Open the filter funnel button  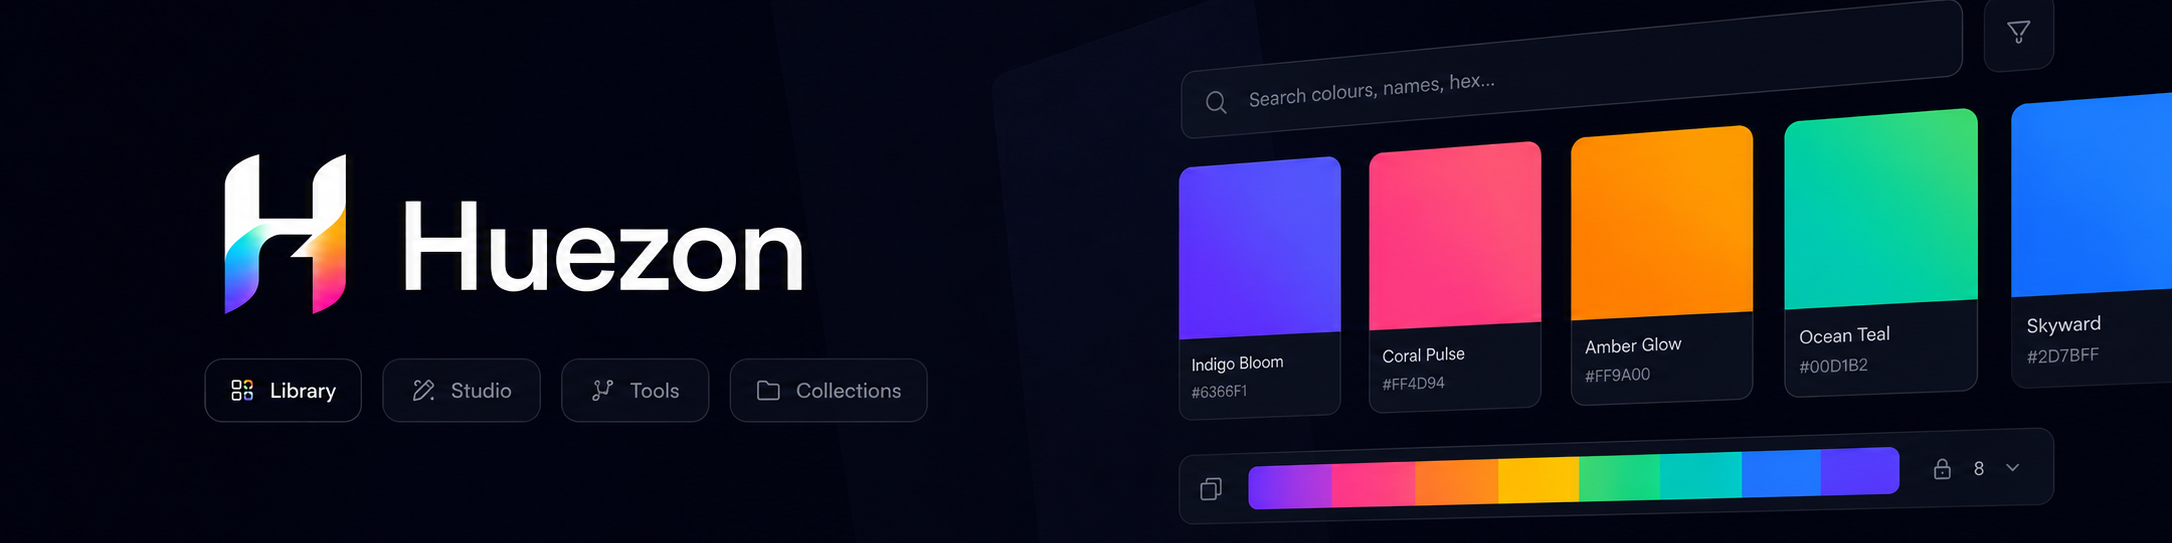click(x=2018, y=32)
